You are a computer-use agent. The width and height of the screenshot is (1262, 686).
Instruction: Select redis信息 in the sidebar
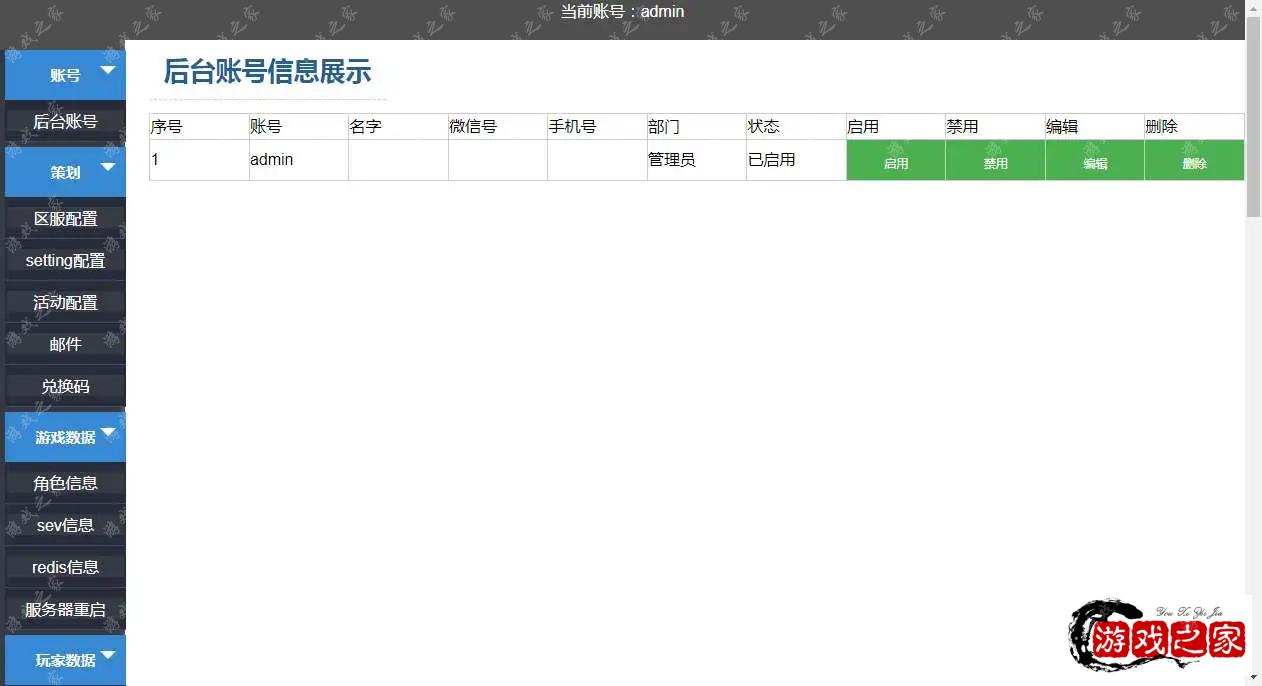point(65,567)
